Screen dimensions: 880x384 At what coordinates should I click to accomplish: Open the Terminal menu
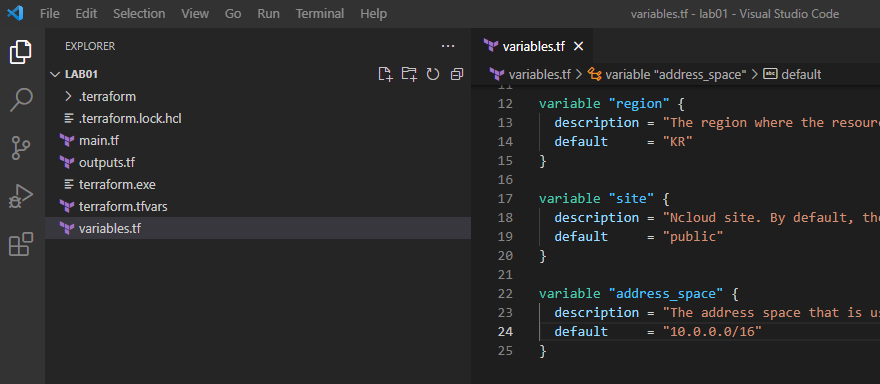pos(320,13)
